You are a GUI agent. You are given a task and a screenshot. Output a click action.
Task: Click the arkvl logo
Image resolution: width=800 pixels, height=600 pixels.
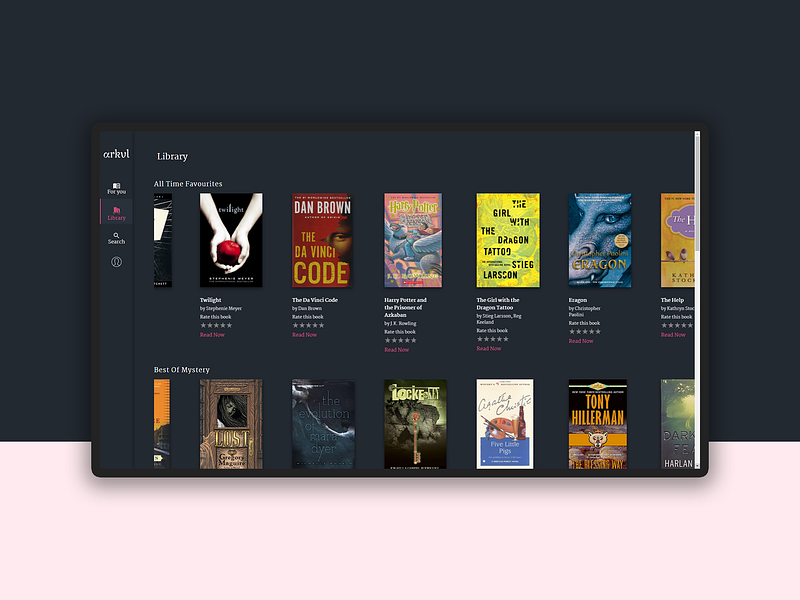click(x=116, y=154)
